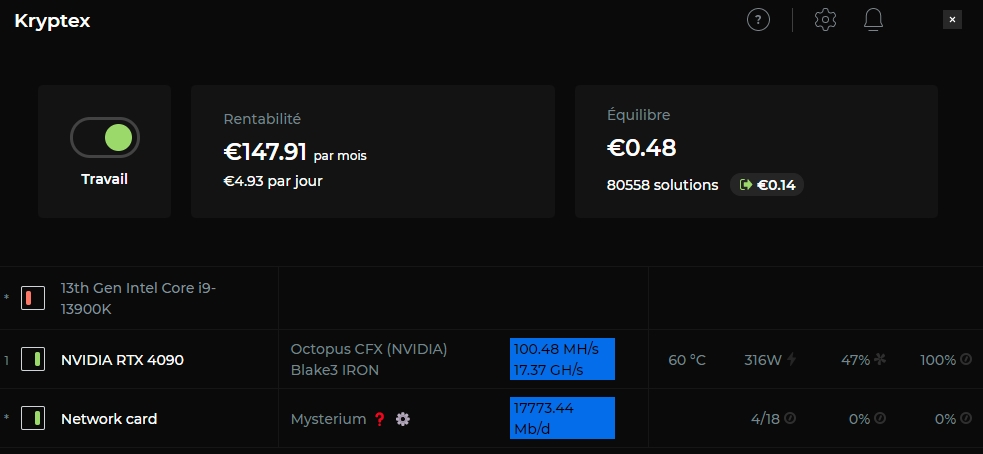Click the 17773.44 Mb/d traffic box
This screenshot has height=454, width=983.
point(562,418)
